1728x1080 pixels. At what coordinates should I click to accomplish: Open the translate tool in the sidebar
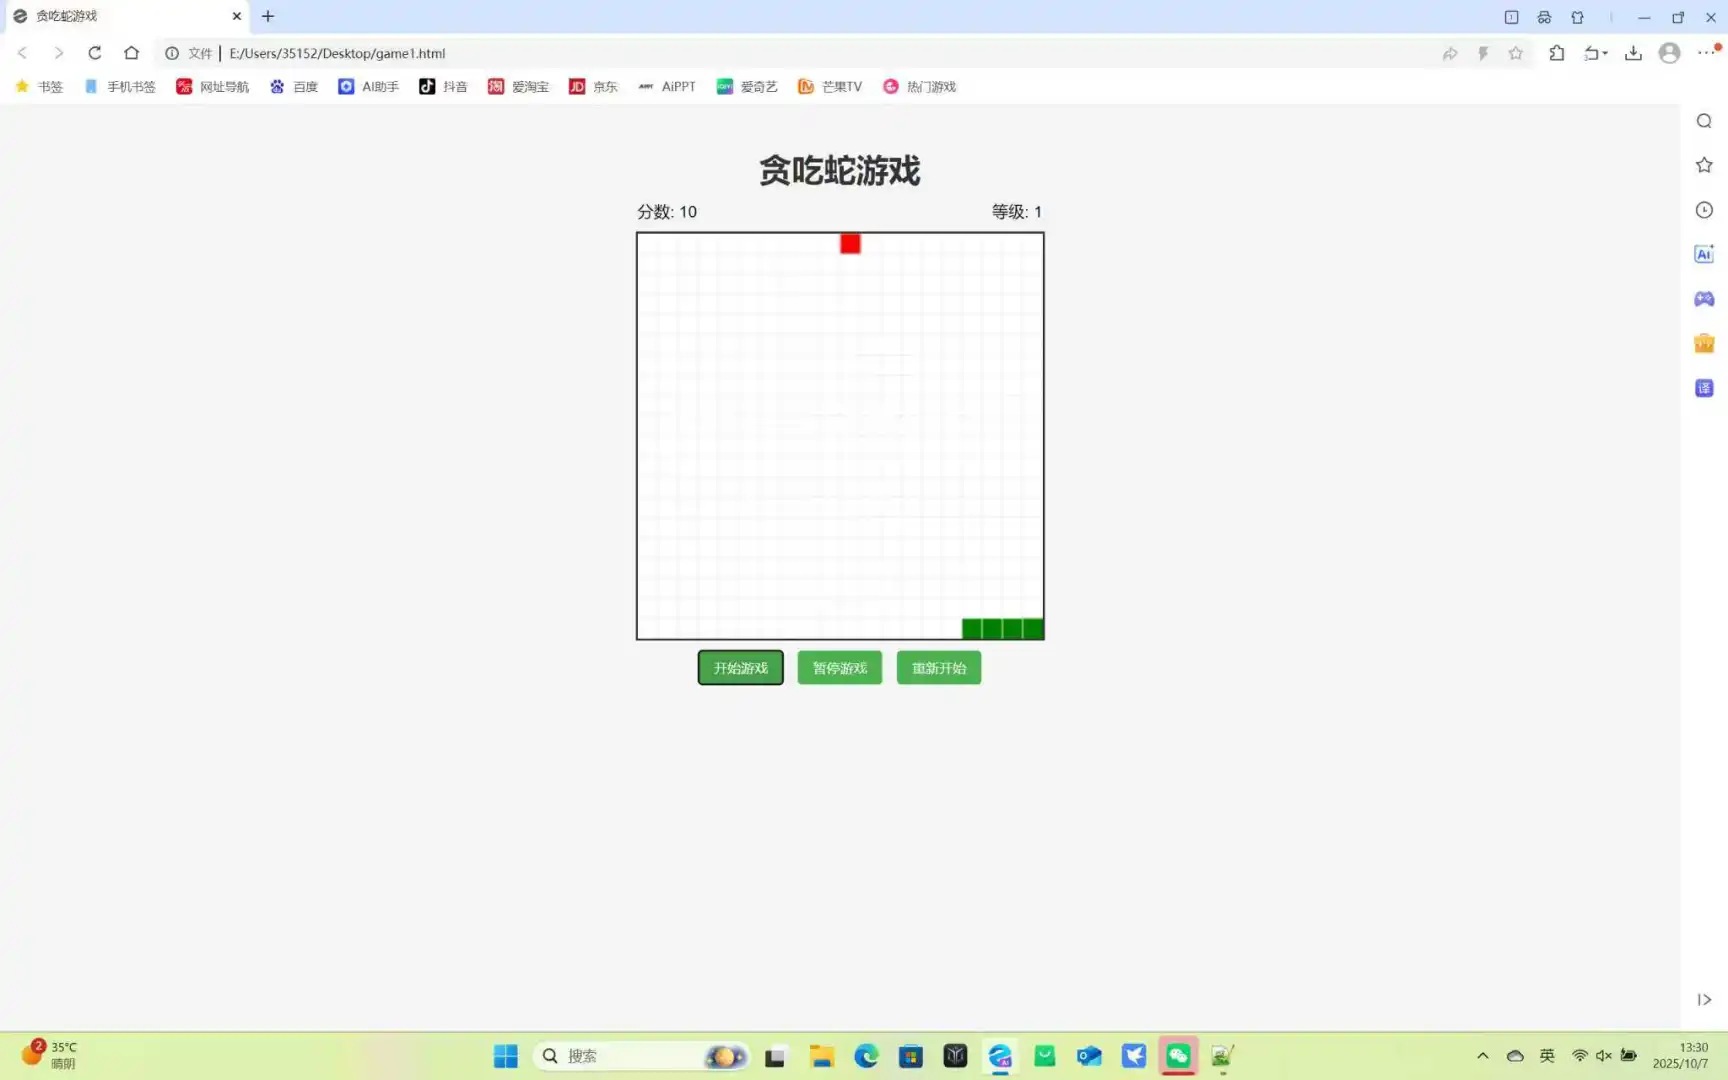click(x=1703, y=387)
